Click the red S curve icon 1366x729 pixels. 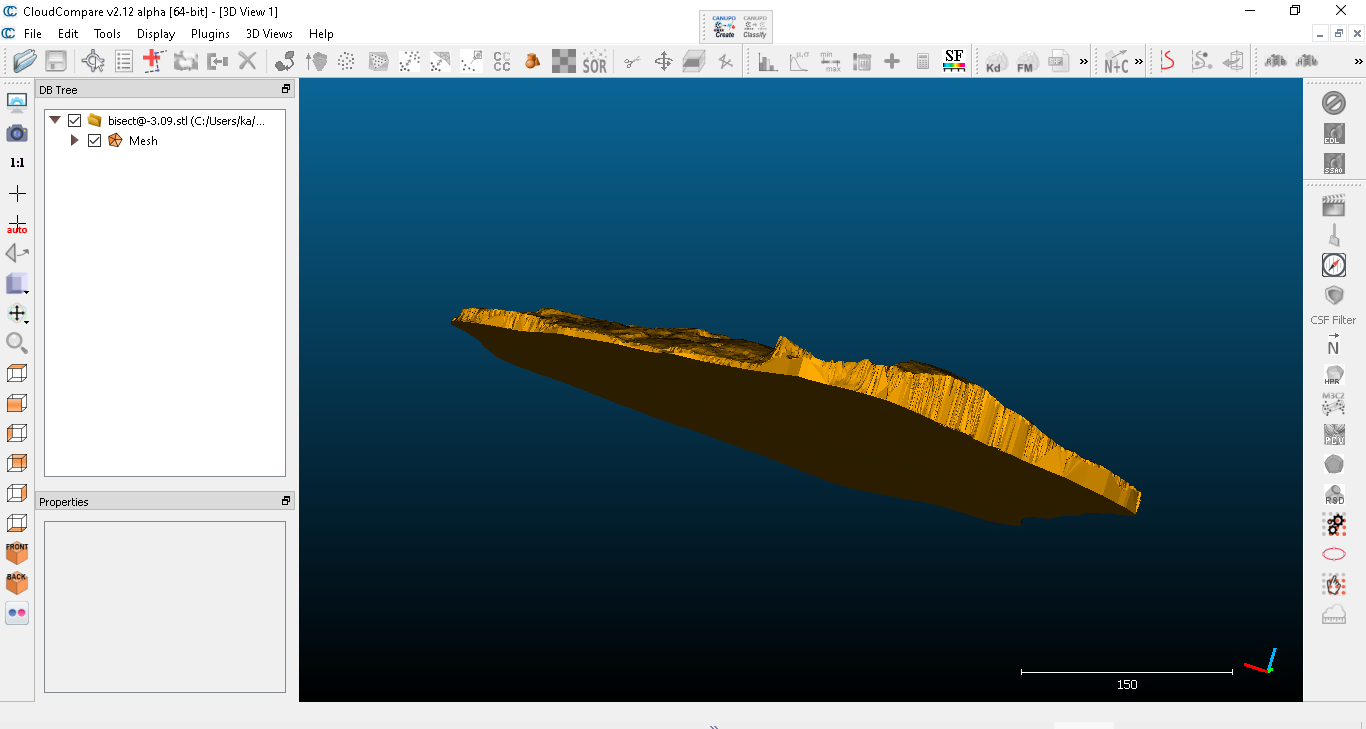(1168, 62)
